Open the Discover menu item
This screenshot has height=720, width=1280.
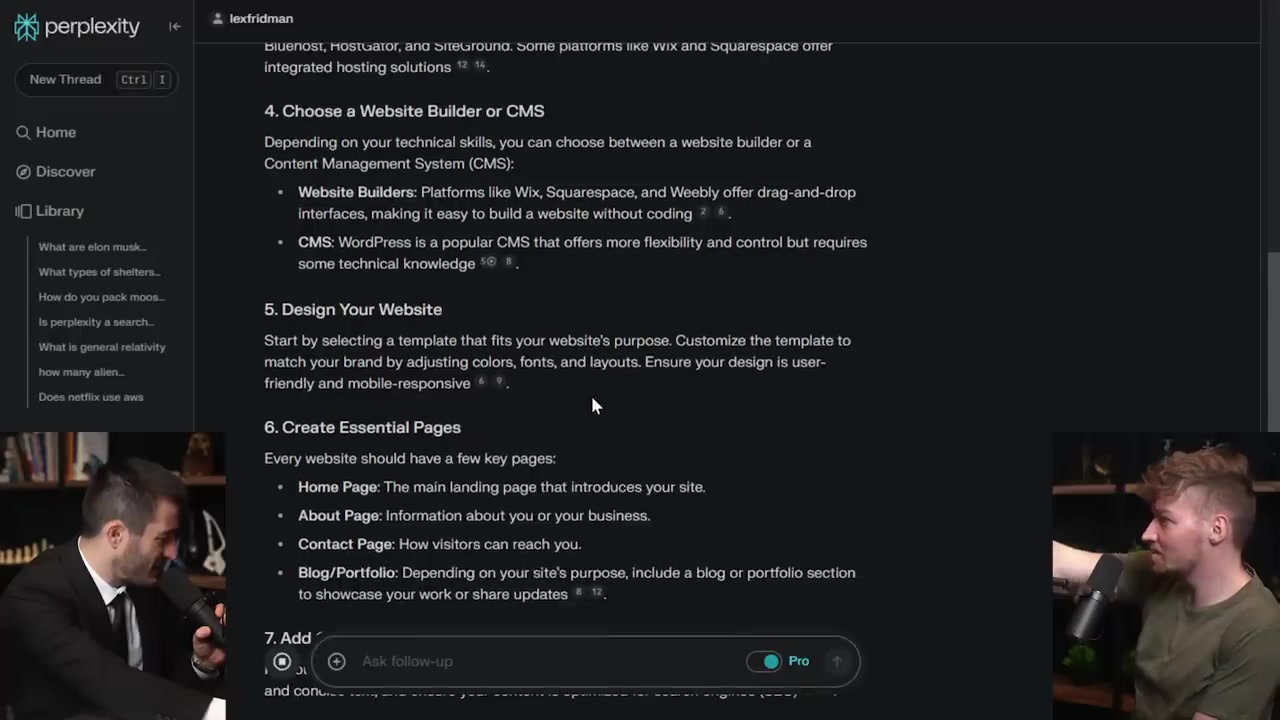click(66, 172)
